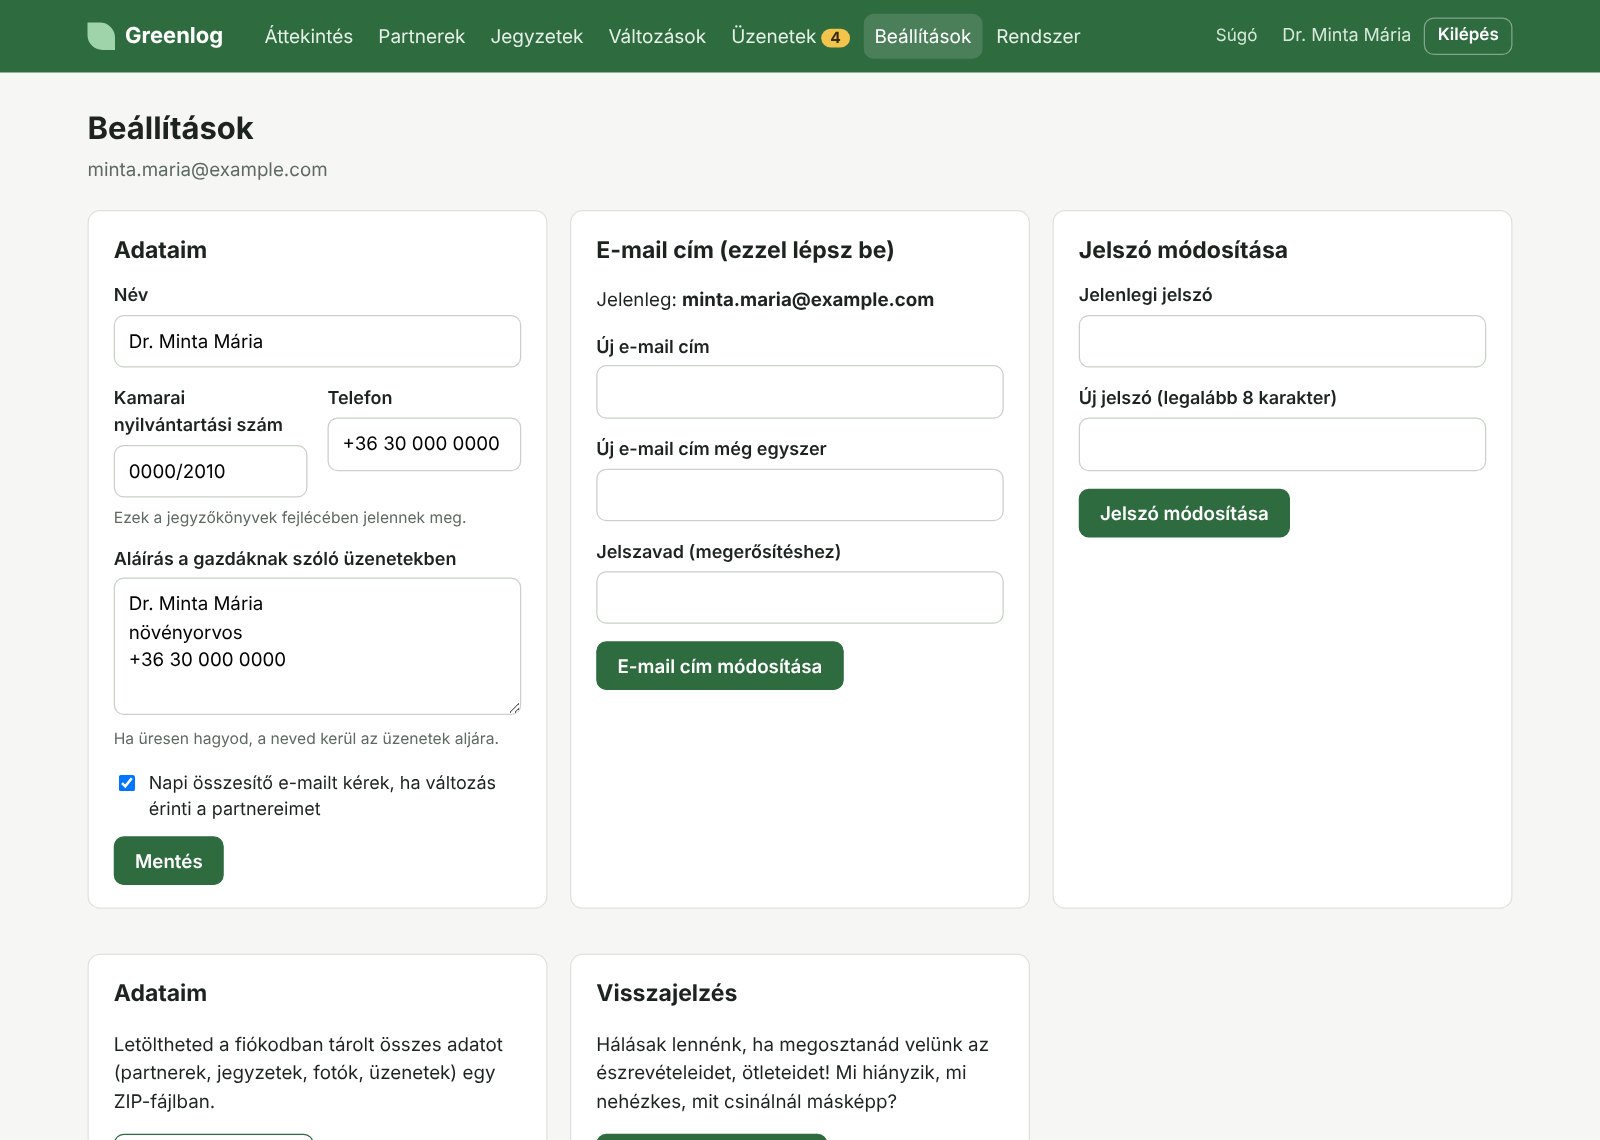Go to the Partnerek page
This screenshot has height=1140, width=1600.
point(421,36)
